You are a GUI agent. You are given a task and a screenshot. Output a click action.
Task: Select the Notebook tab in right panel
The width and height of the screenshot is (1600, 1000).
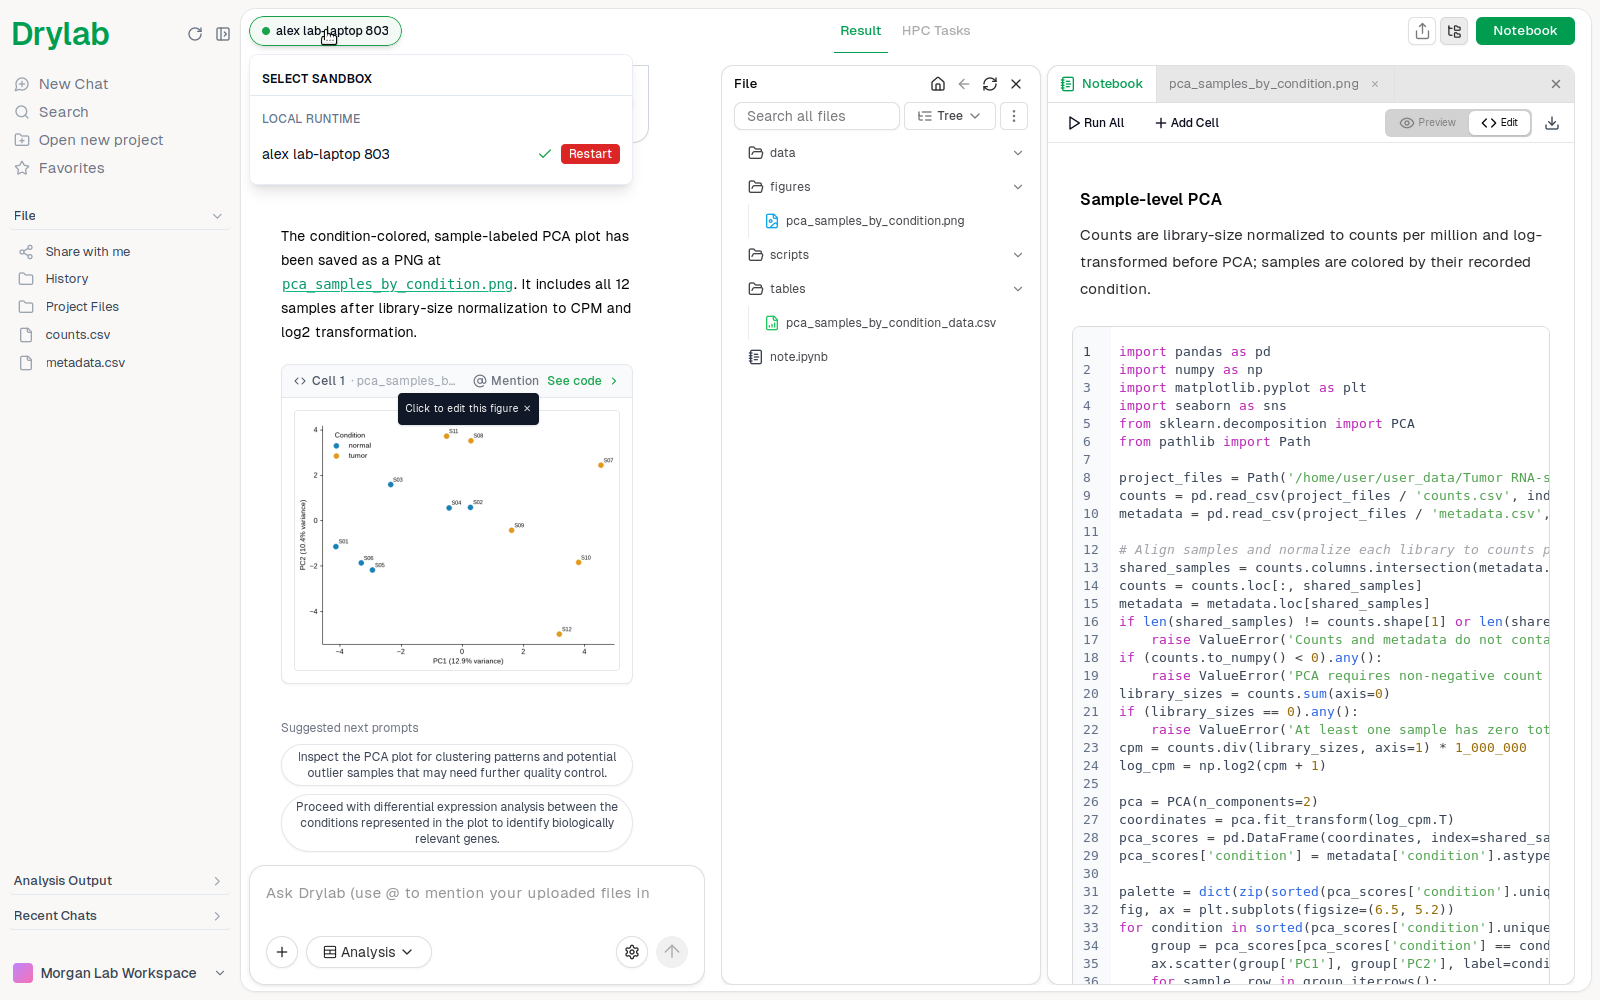[1102, 84]
